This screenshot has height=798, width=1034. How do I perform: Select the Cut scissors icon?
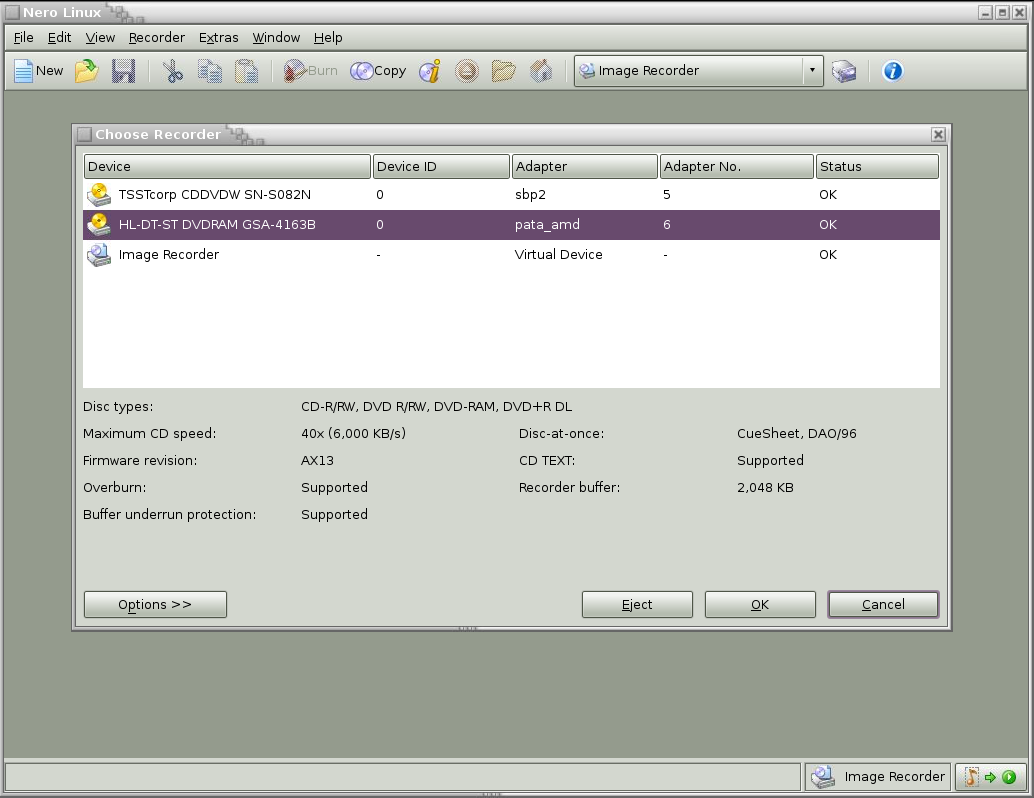(173, 71)
